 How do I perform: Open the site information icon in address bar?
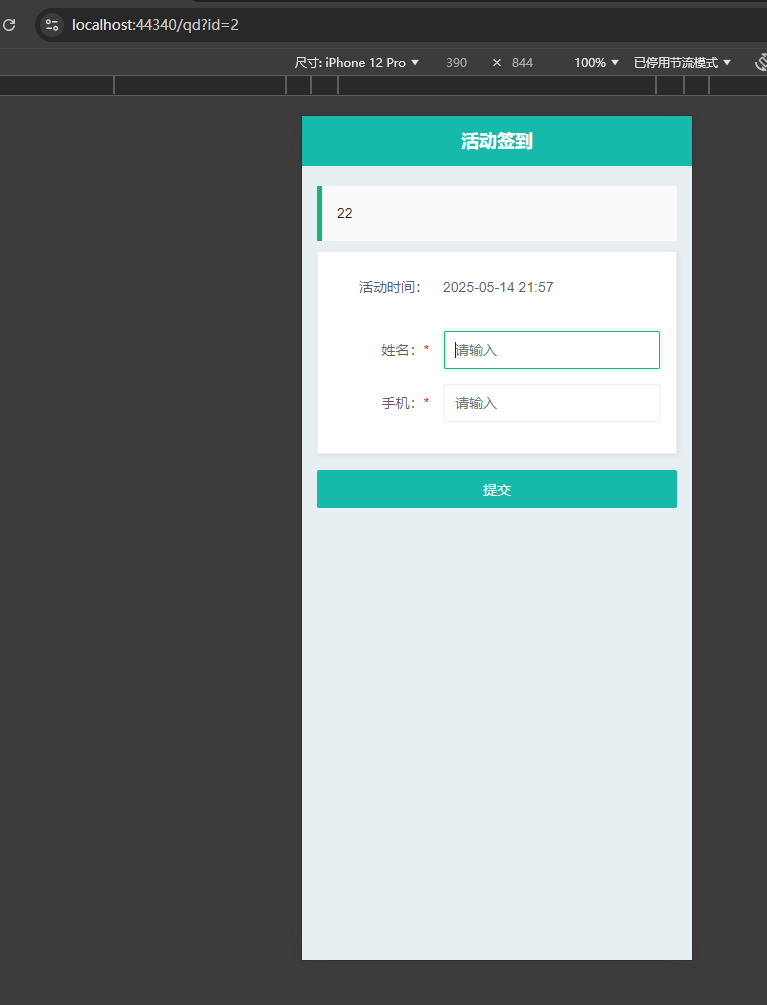[52, 25]
